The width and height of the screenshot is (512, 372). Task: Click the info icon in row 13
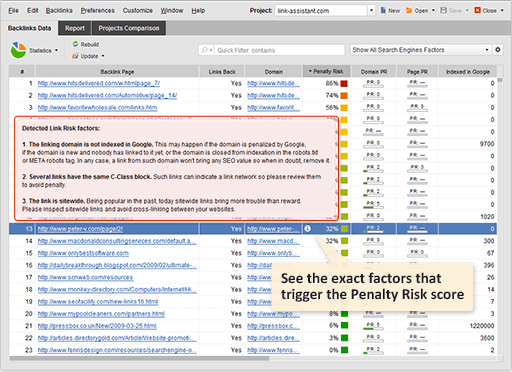(307, 229)
